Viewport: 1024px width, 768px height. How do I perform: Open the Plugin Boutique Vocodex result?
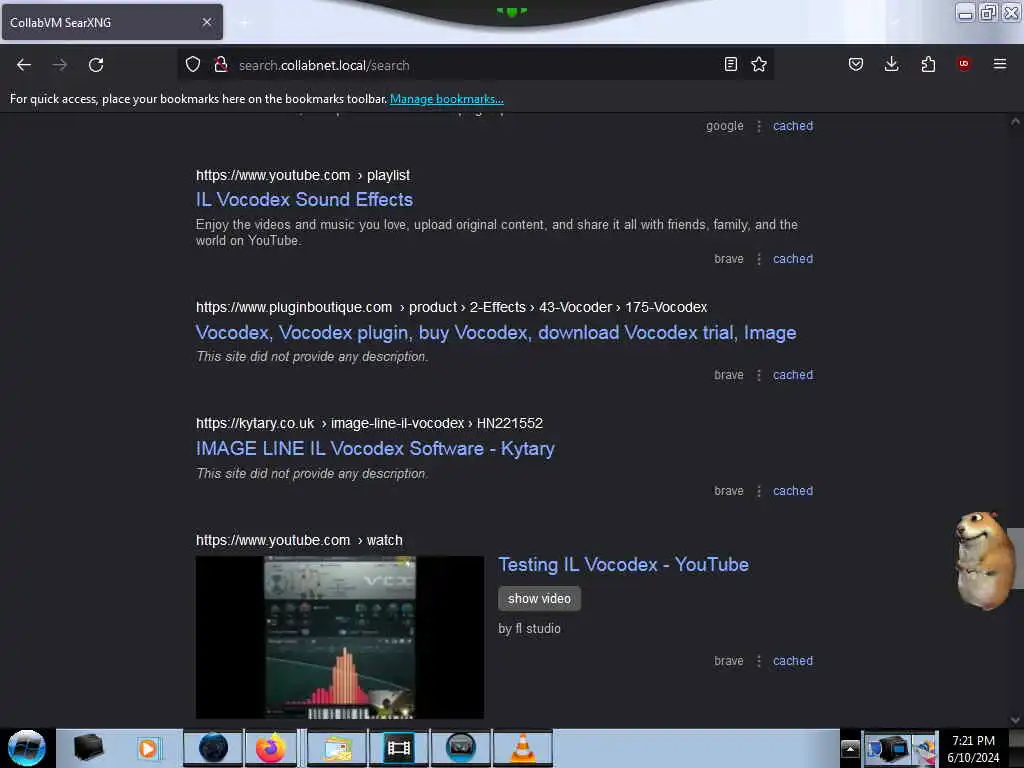coord(496,332)
